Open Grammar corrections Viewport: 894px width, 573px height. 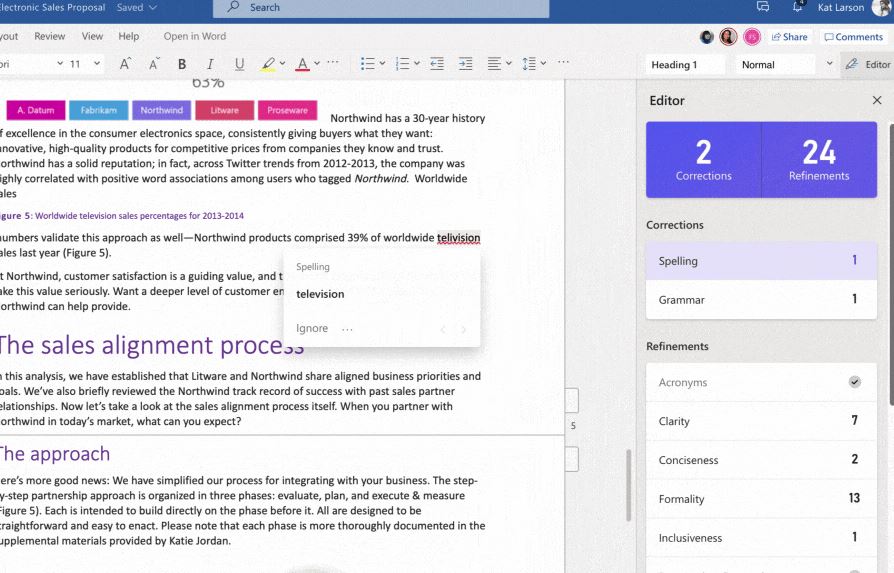click(761, 299)
